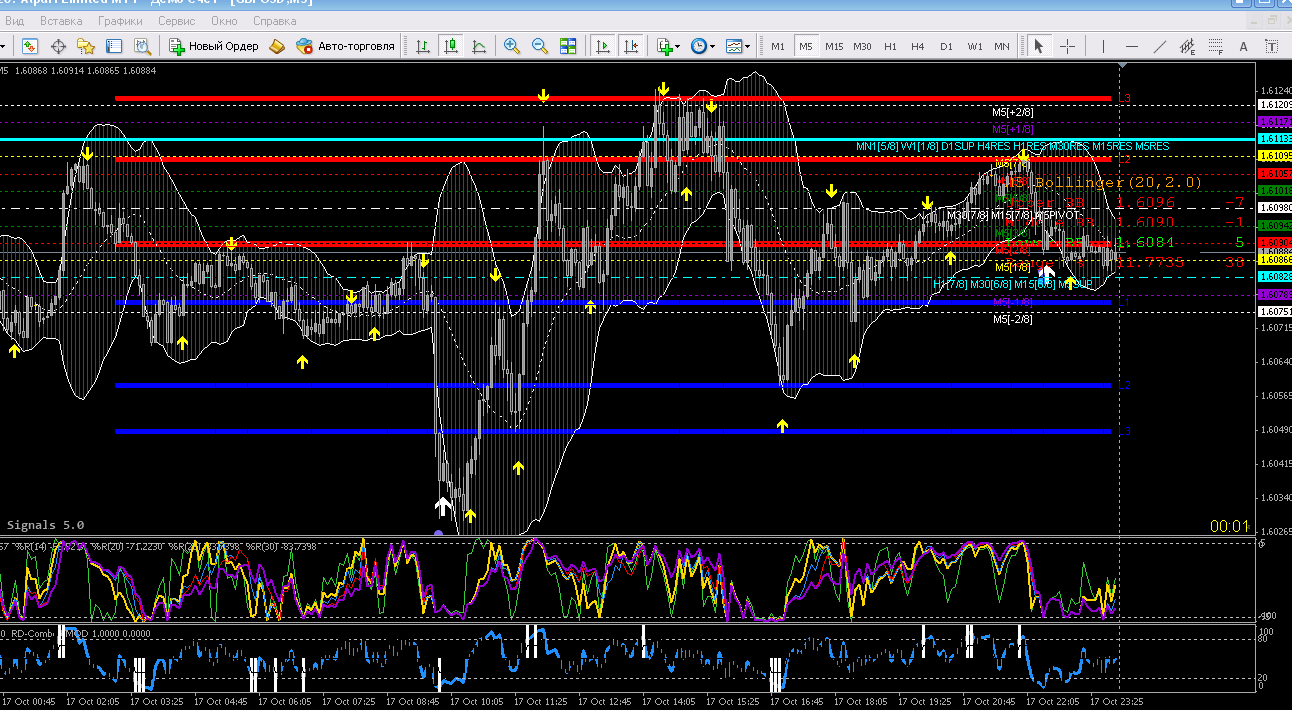Toggle Chart Shift button
The height and width of the screenshot is (710, 1292).
tap(630, 46)
